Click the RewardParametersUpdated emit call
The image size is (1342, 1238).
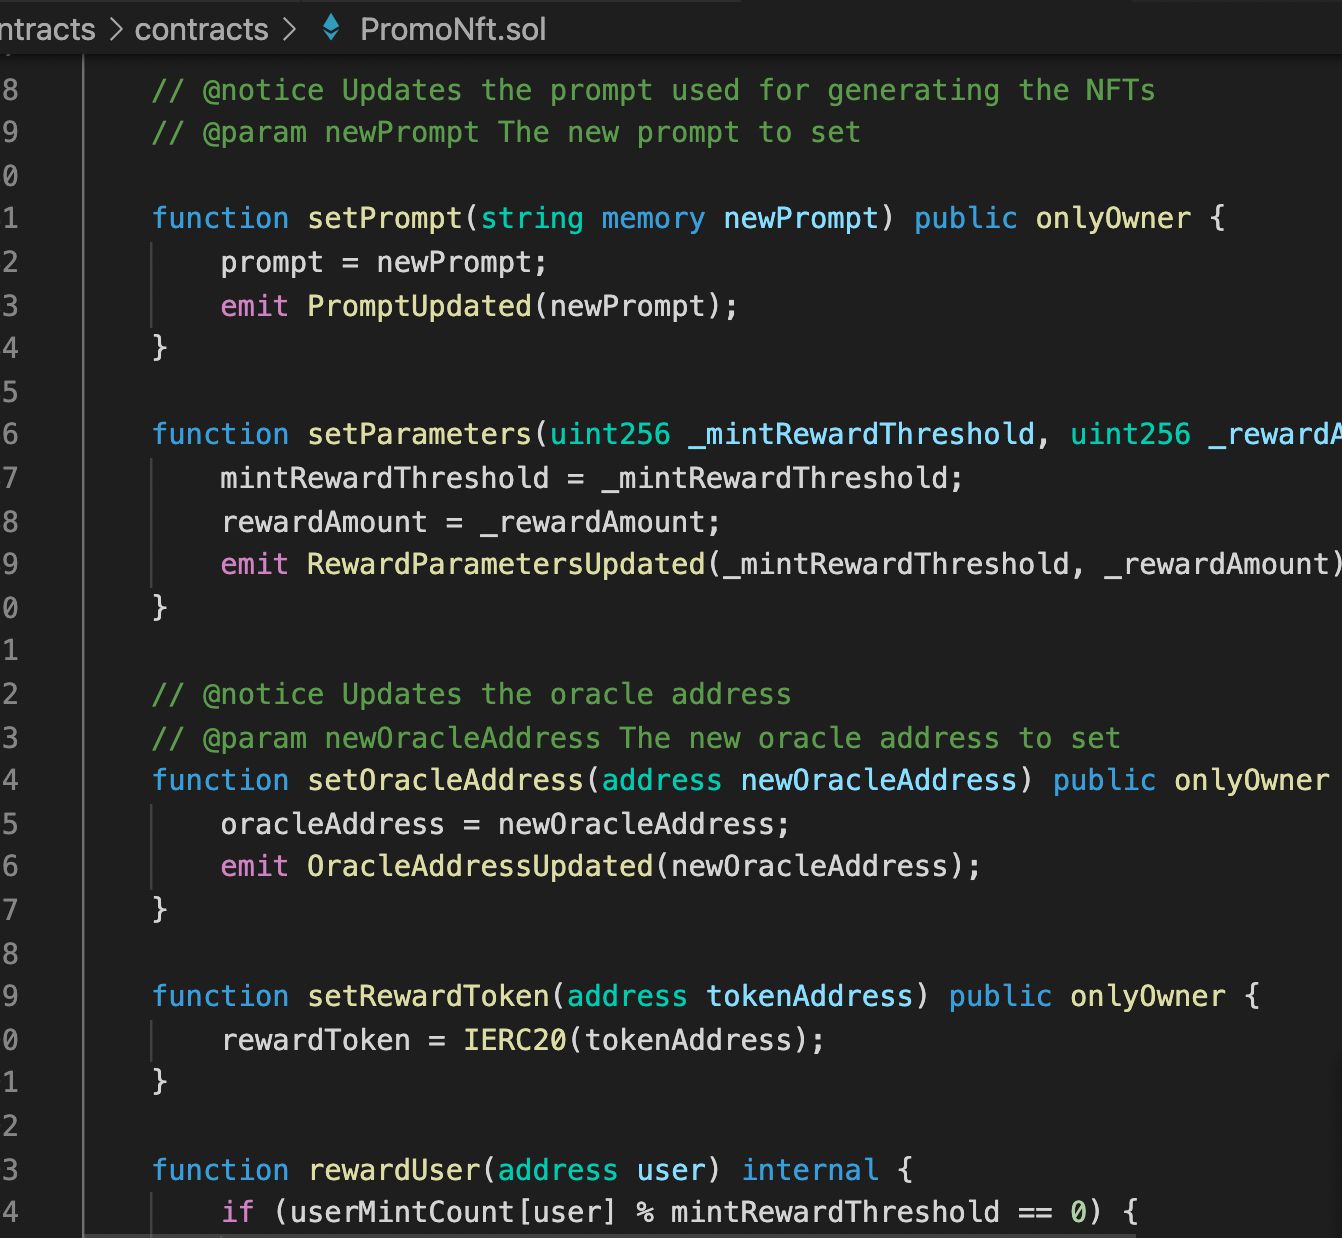coord(506,564)
